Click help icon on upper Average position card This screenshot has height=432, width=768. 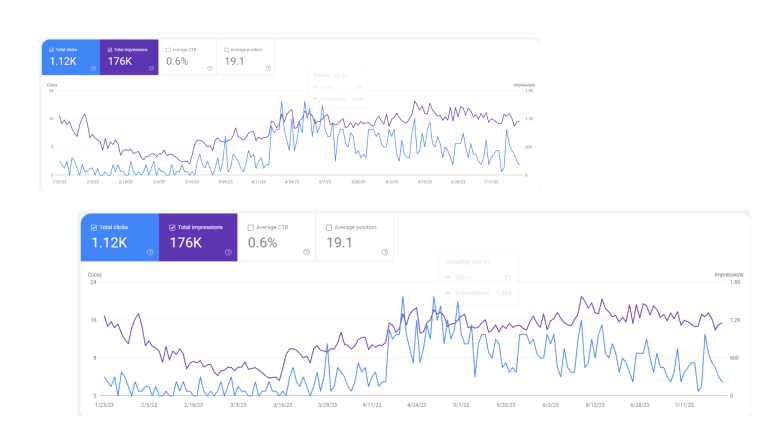[x=268, y=68]
